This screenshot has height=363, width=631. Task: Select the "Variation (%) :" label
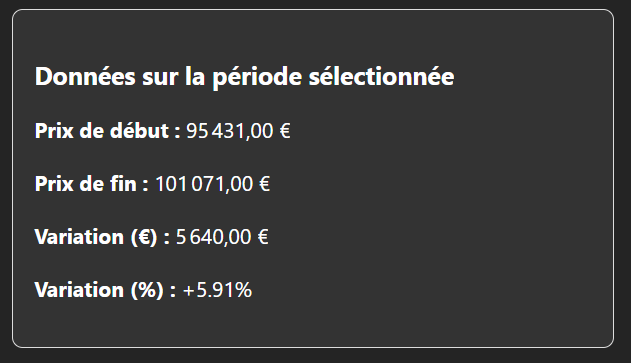click(x=105, y=290)
